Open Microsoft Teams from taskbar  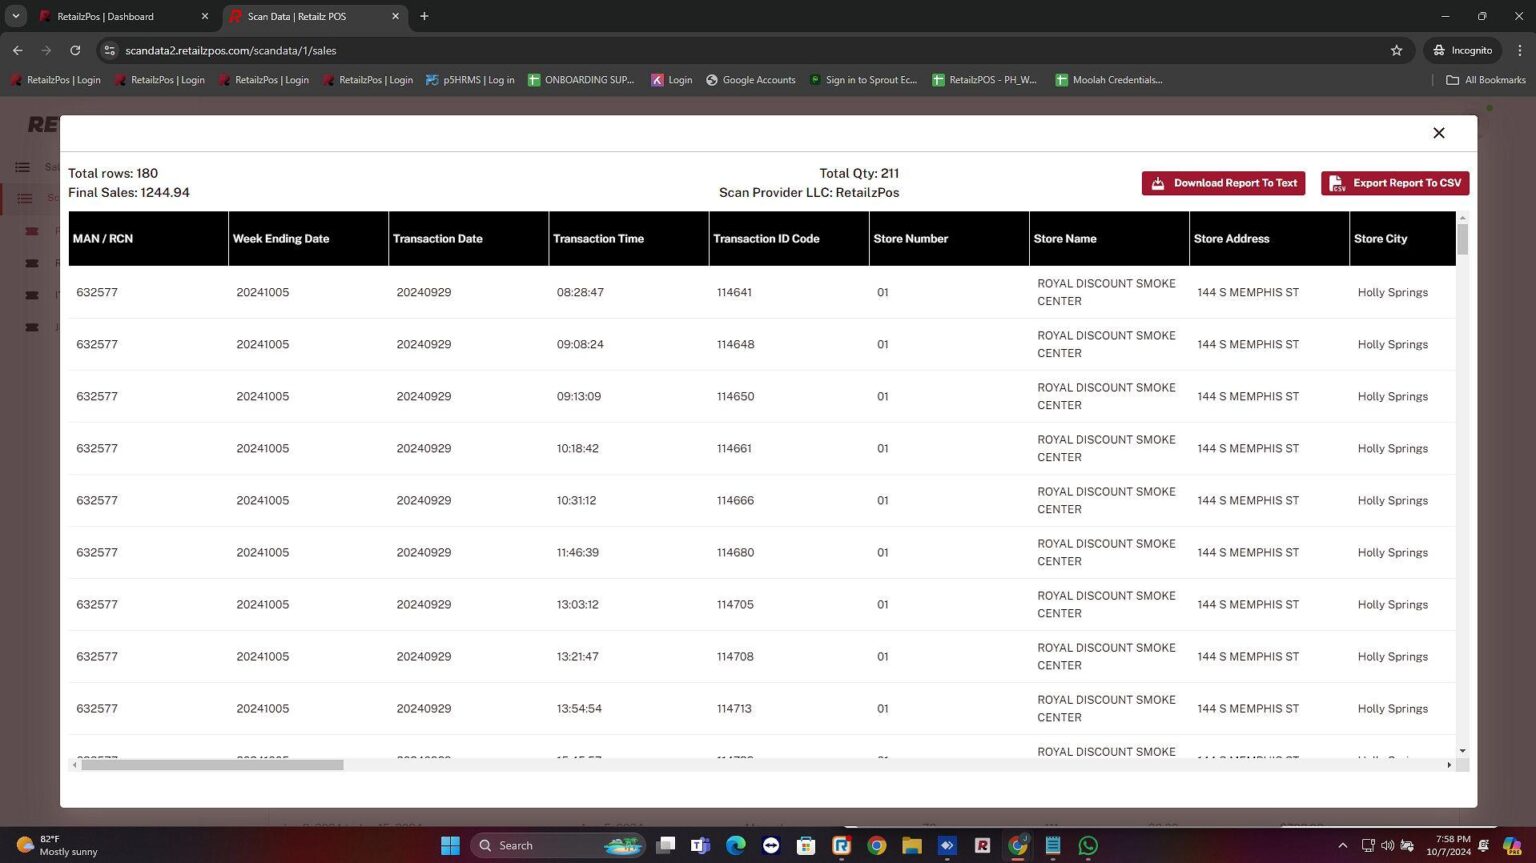coord(700,846)
